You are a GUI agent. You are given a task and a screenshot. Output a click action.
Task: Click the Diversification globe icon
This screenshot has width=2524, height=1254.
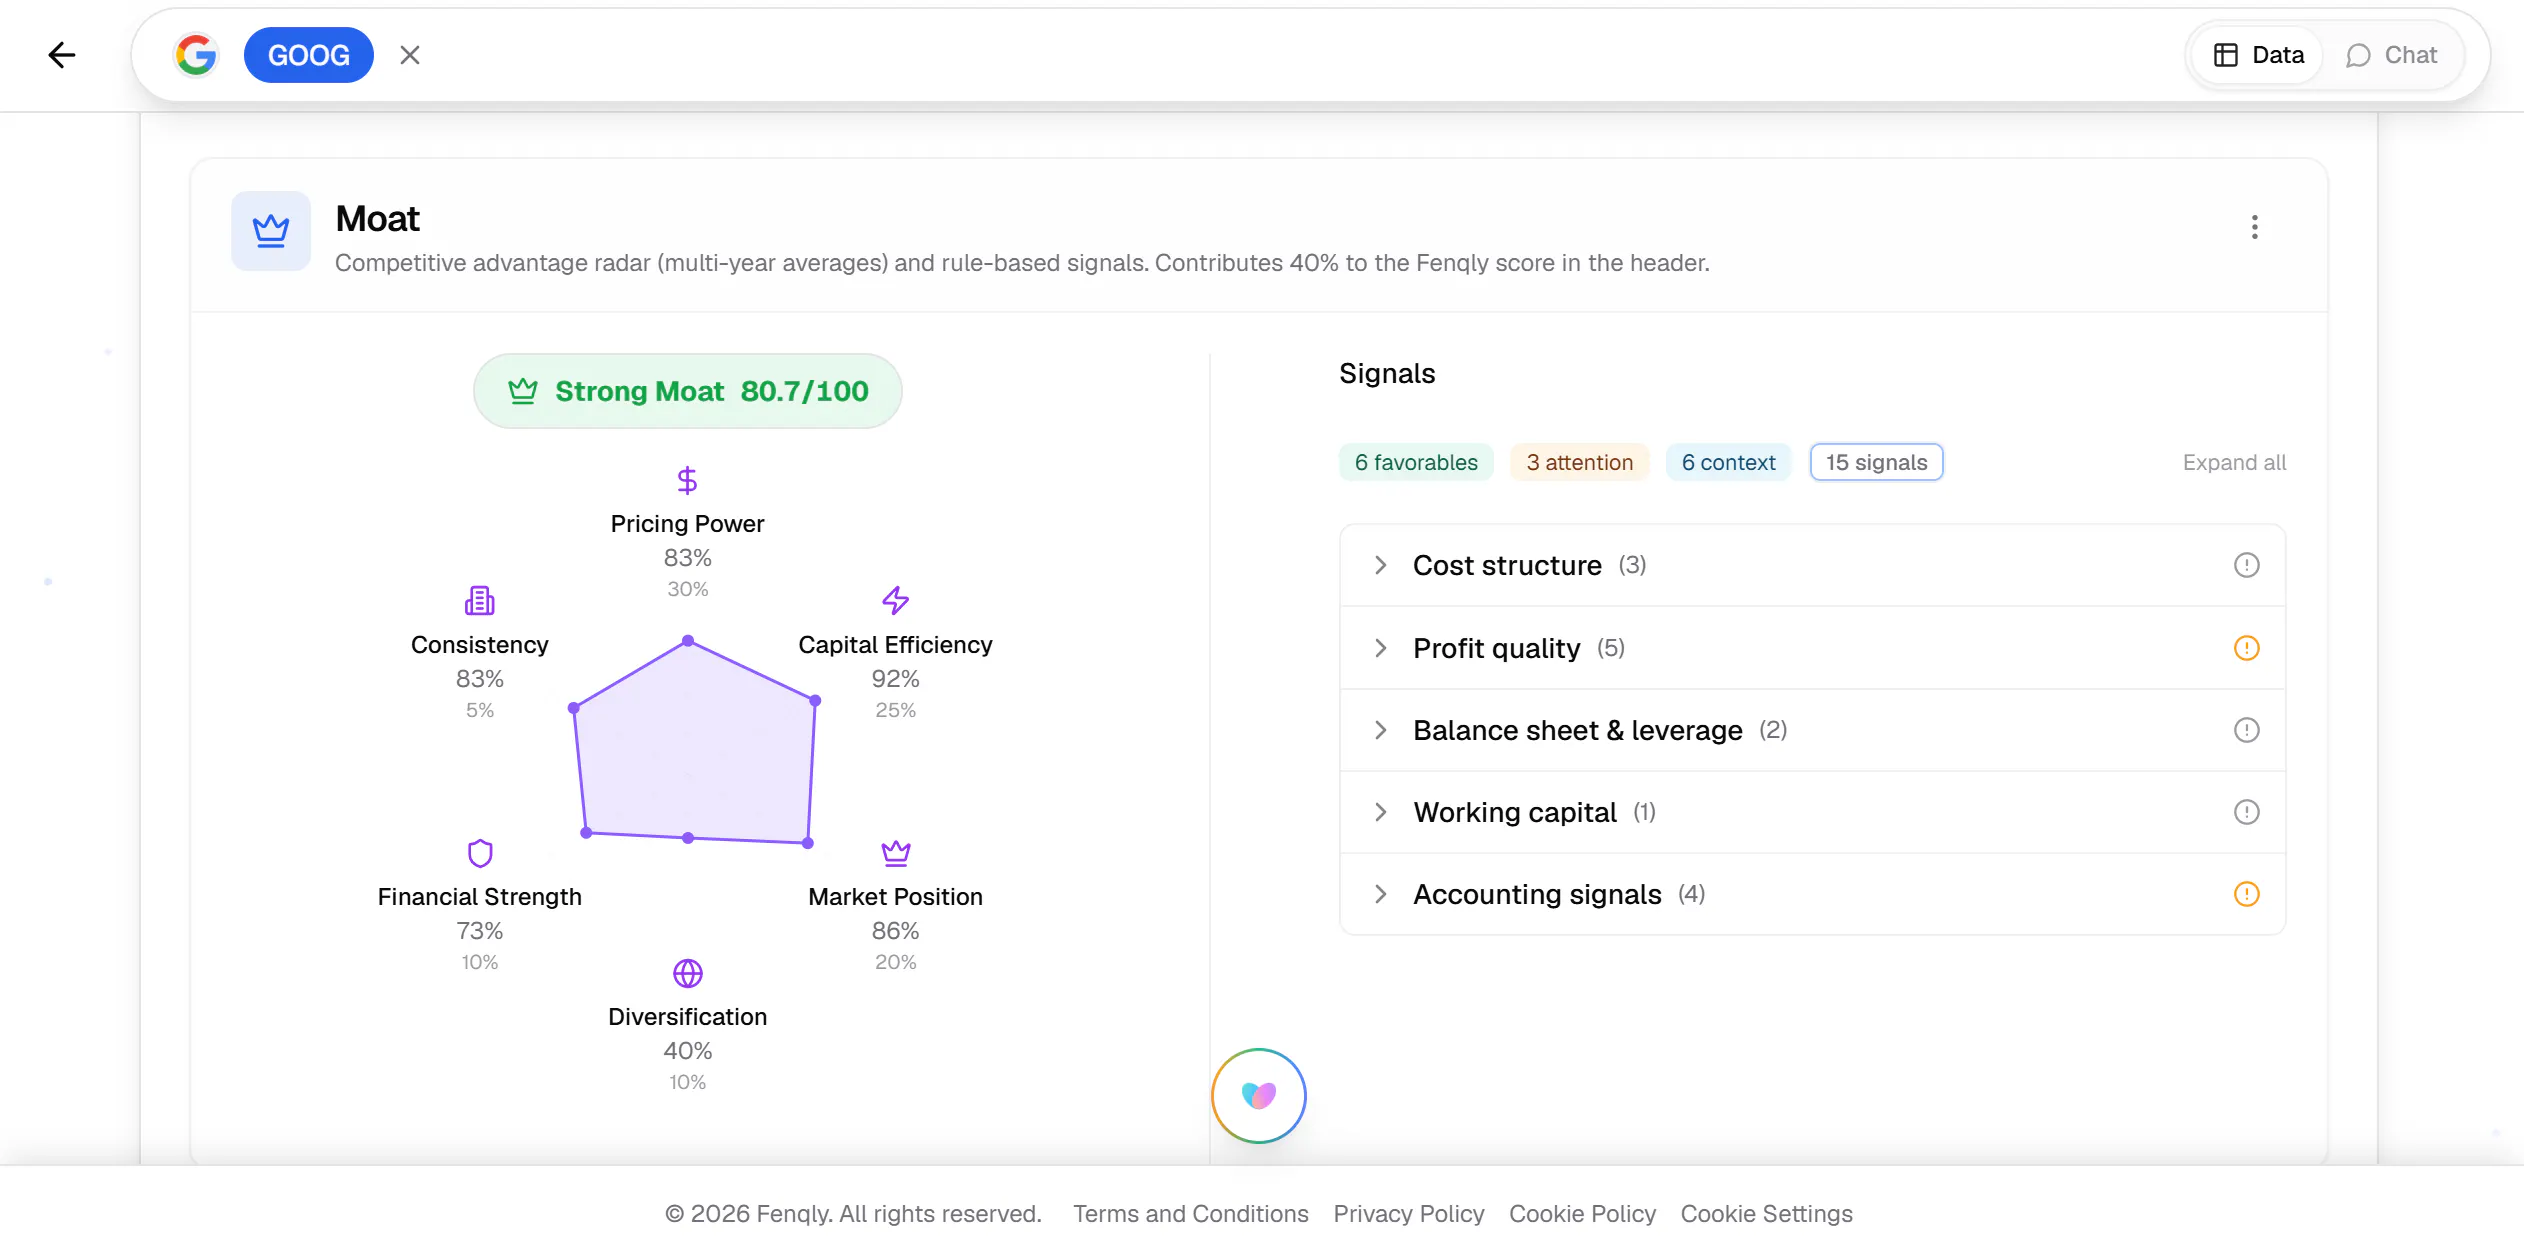[687, 973]
